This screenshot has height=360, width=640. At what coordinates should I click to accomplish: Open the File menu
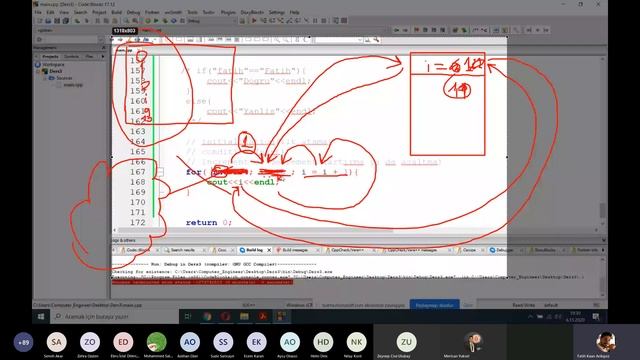pyautogui.click(x=38, y=12)
